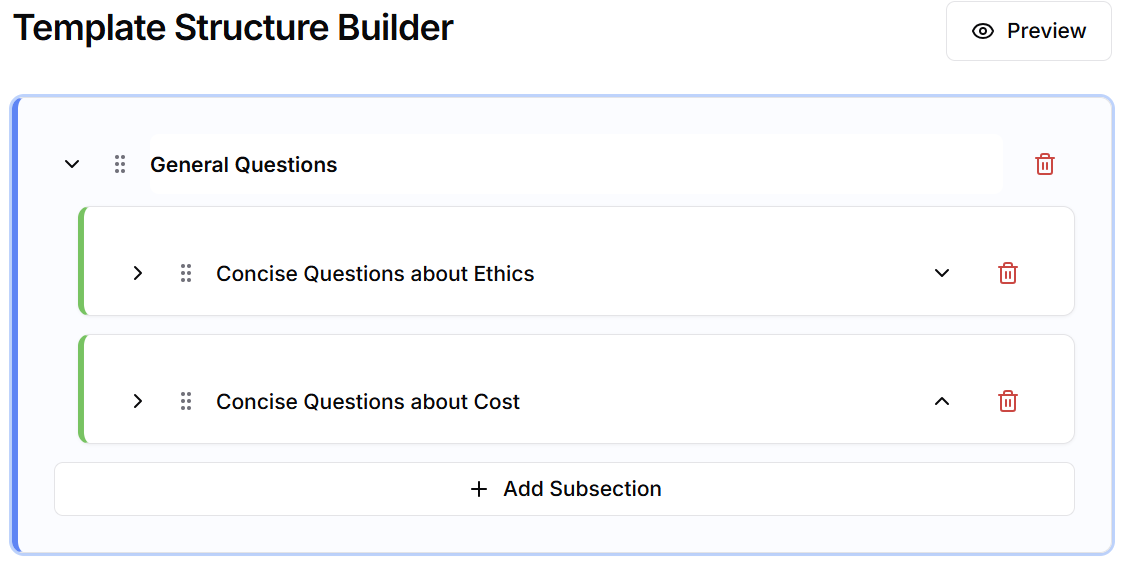Collapse the General Questions section
The height and width of the screenshot is (574, 1141).
pyautogui.click(x=72, y=164)
